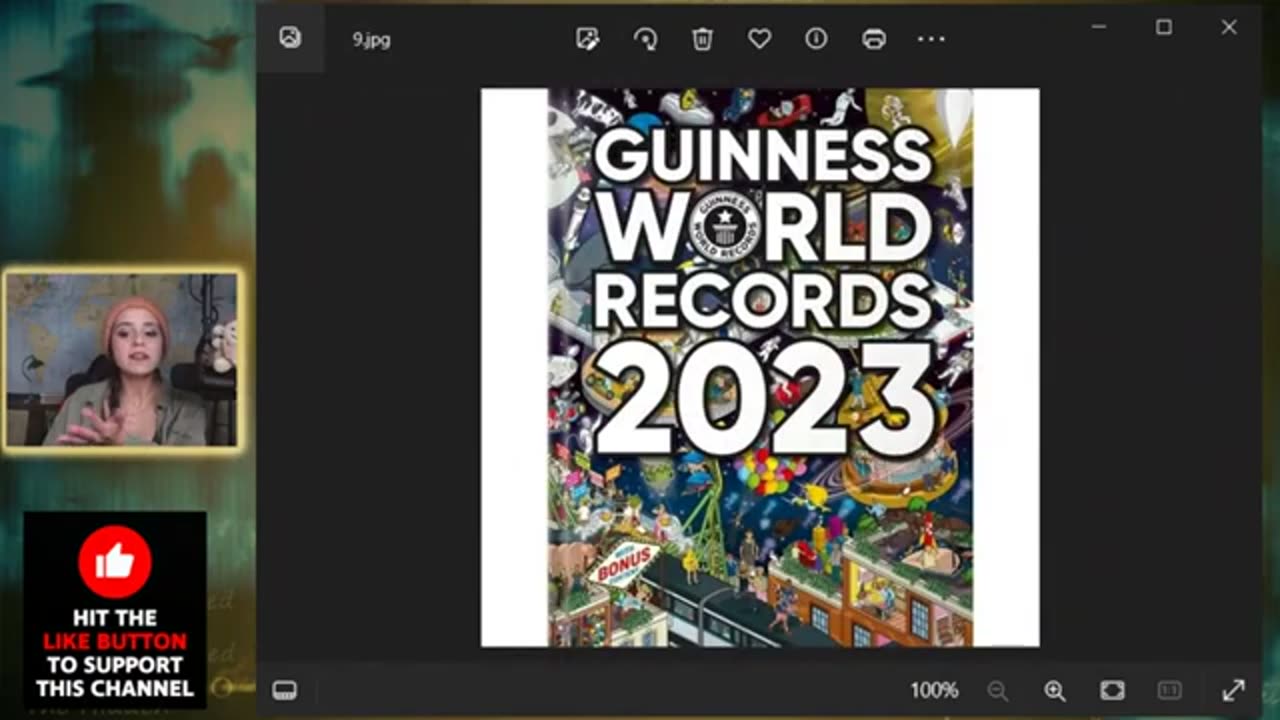This screenshot has width=1280, height=720.
Task: Close the Photos window
Action: click(1229, 28)
